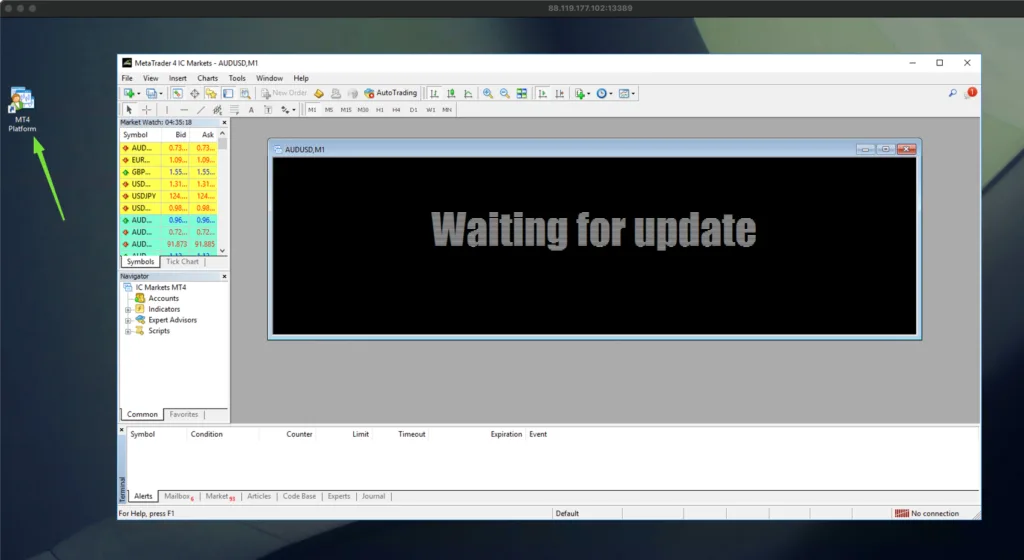Open the New Chart dropdown arrow
This screenshot has height=560, width=1024.
(138, 93)
